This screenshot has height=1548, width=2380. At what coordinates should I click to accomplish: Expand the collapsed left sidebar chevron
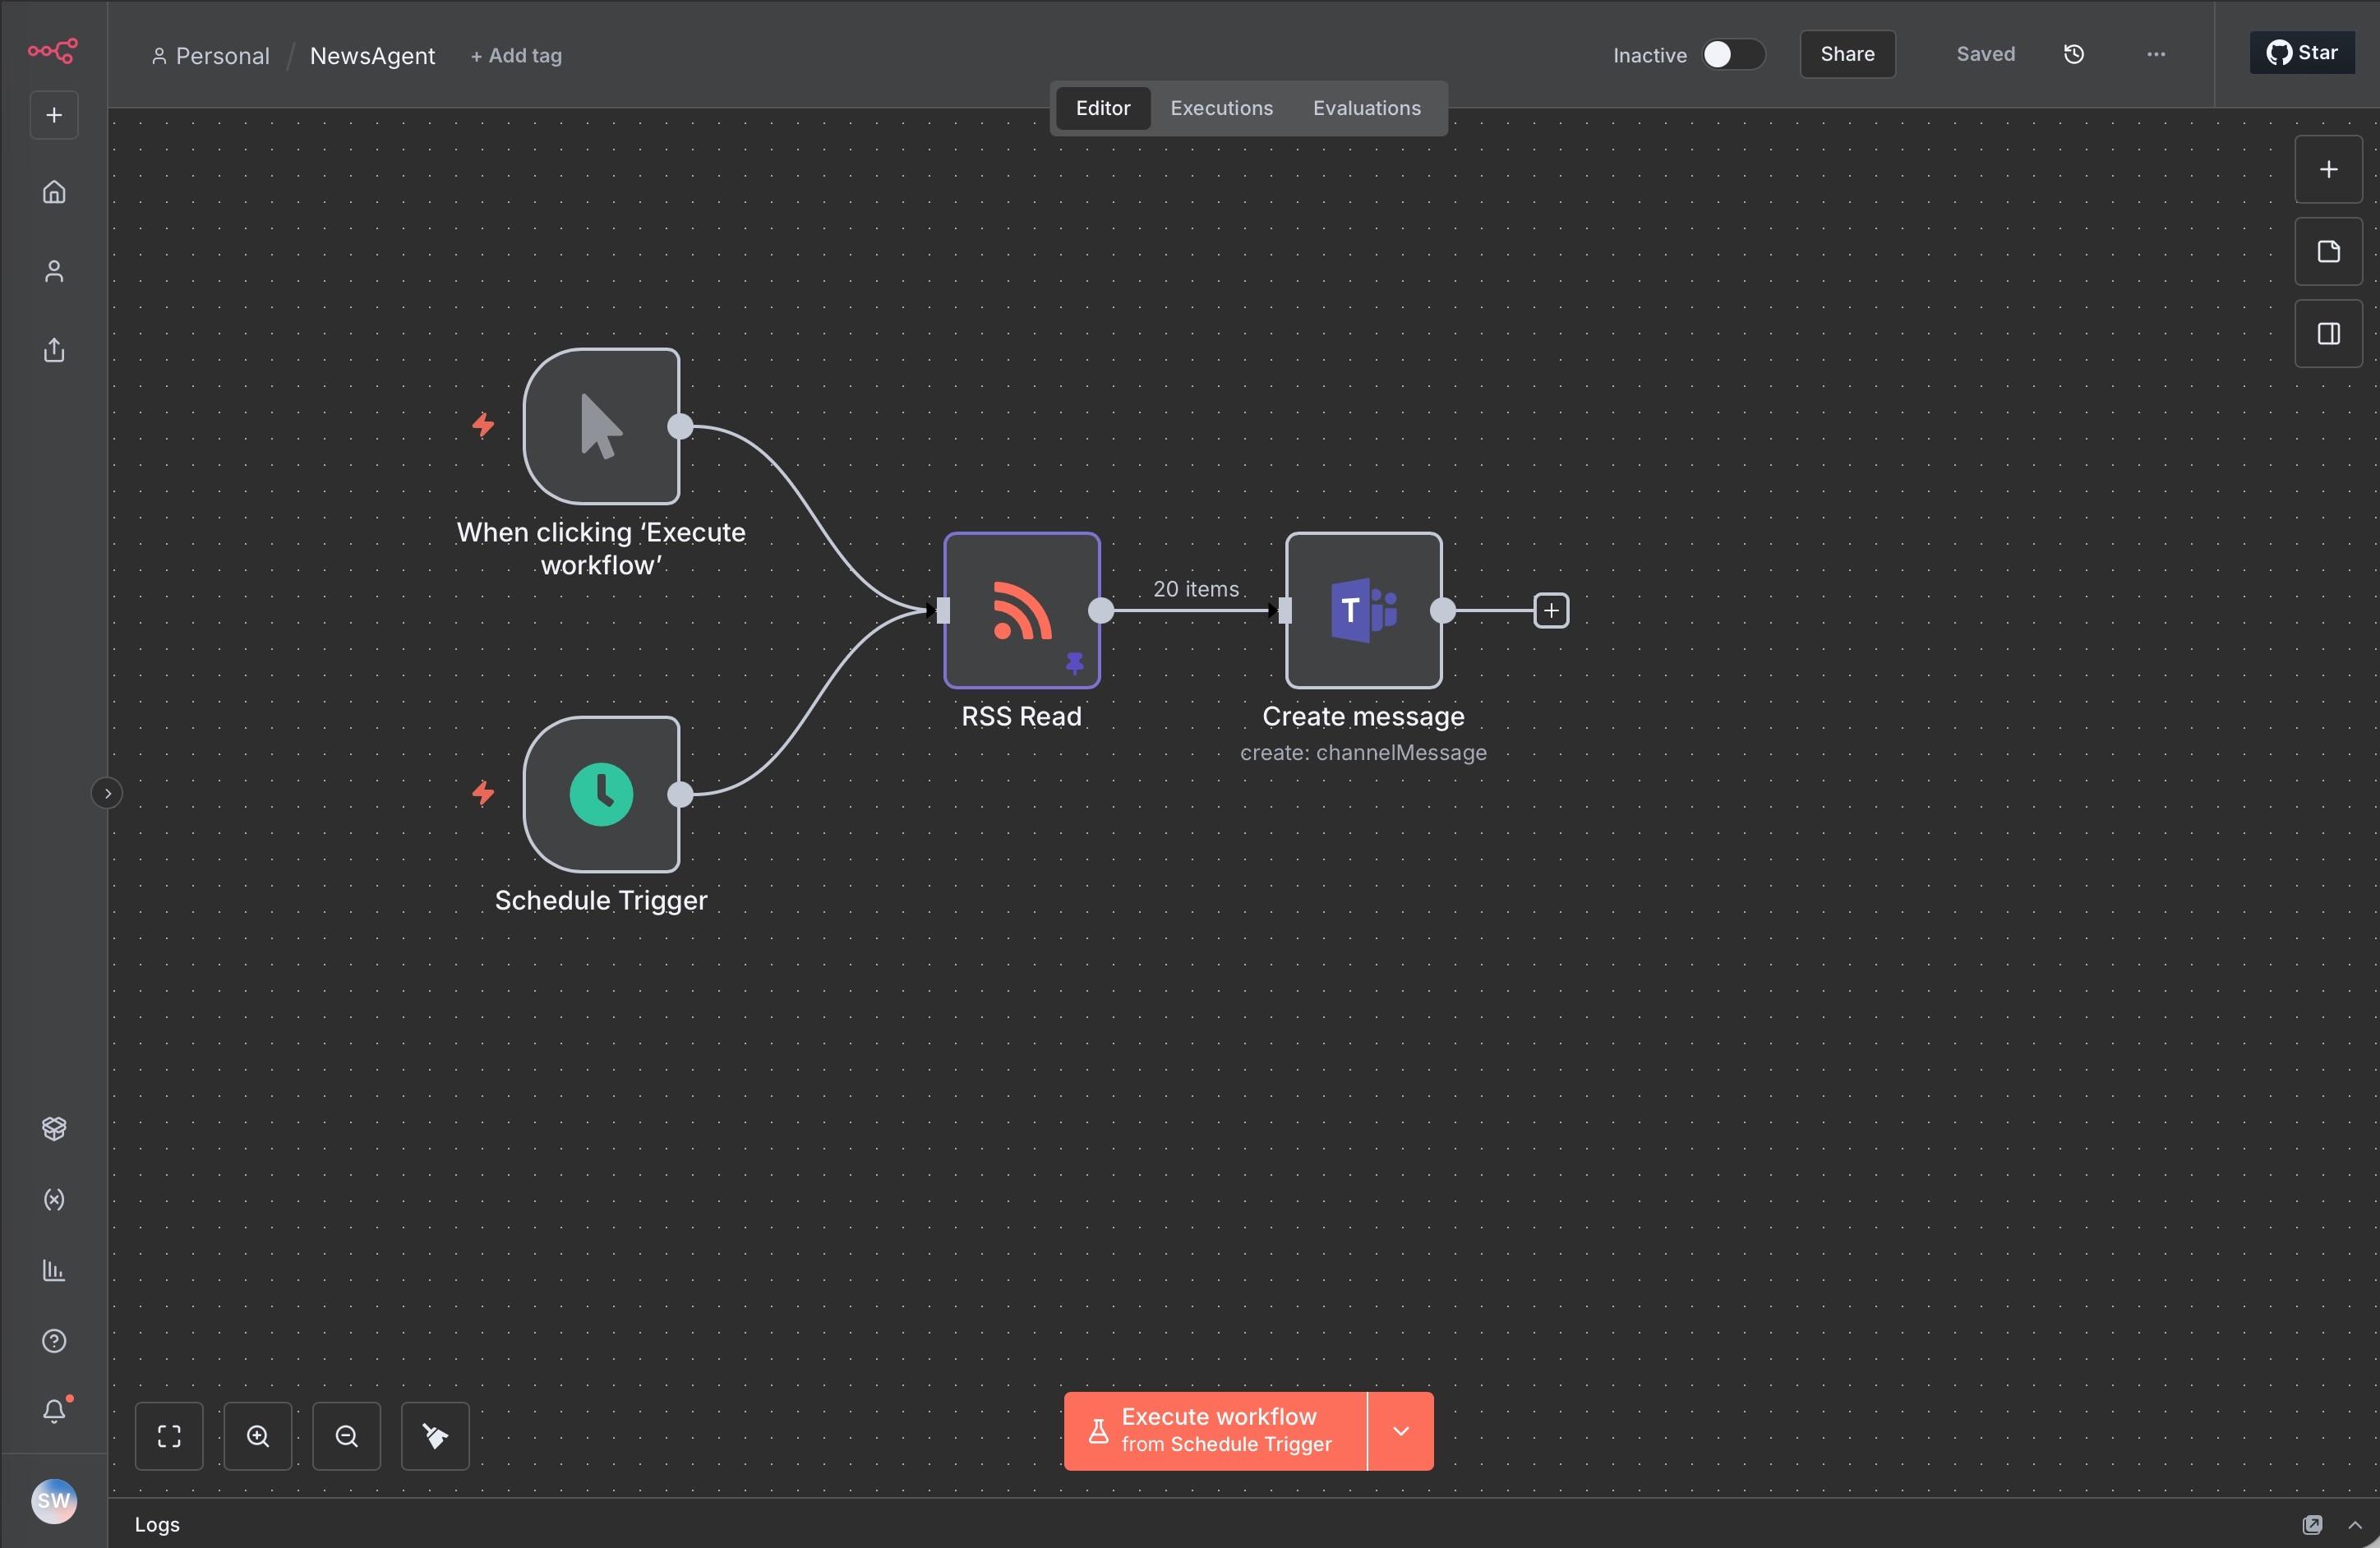tap(107, 794)
